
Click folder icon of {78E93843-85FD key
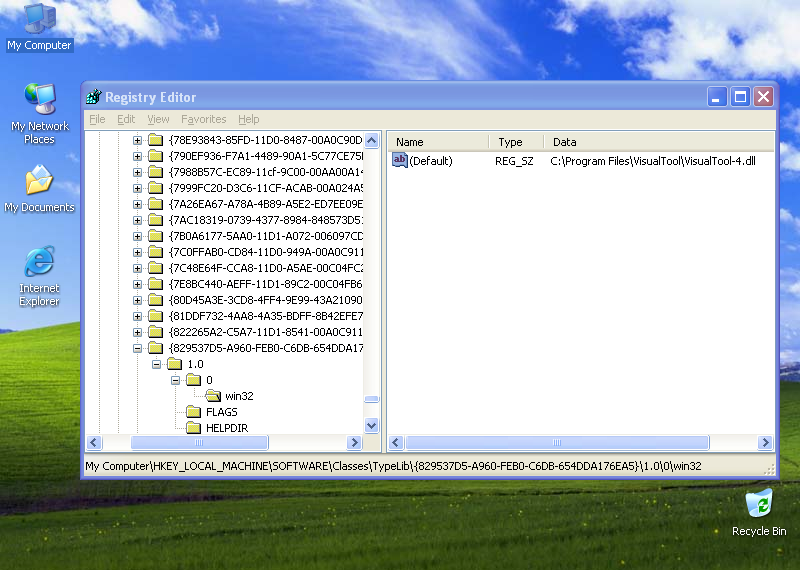coord(156,140)
